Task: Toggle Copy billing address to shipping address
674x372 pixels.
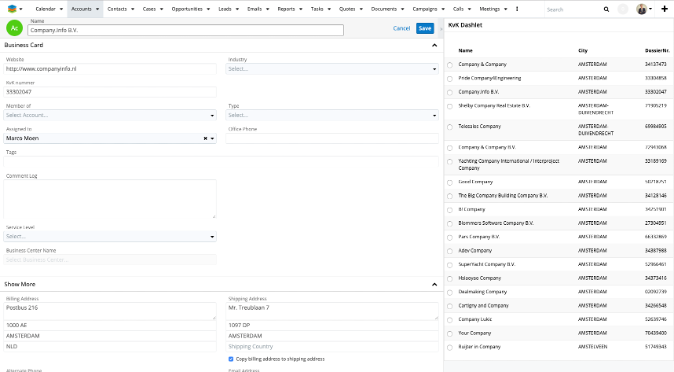Action: [231, 359]
